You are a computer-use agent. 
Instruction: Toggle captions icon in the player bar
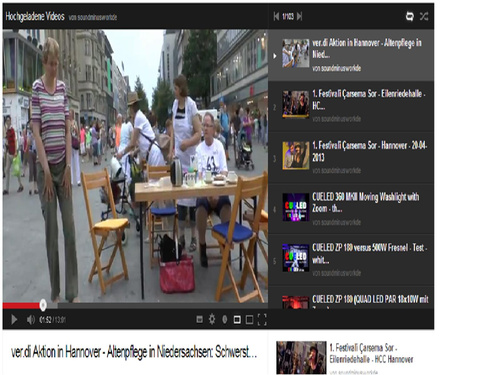[199, 320]
